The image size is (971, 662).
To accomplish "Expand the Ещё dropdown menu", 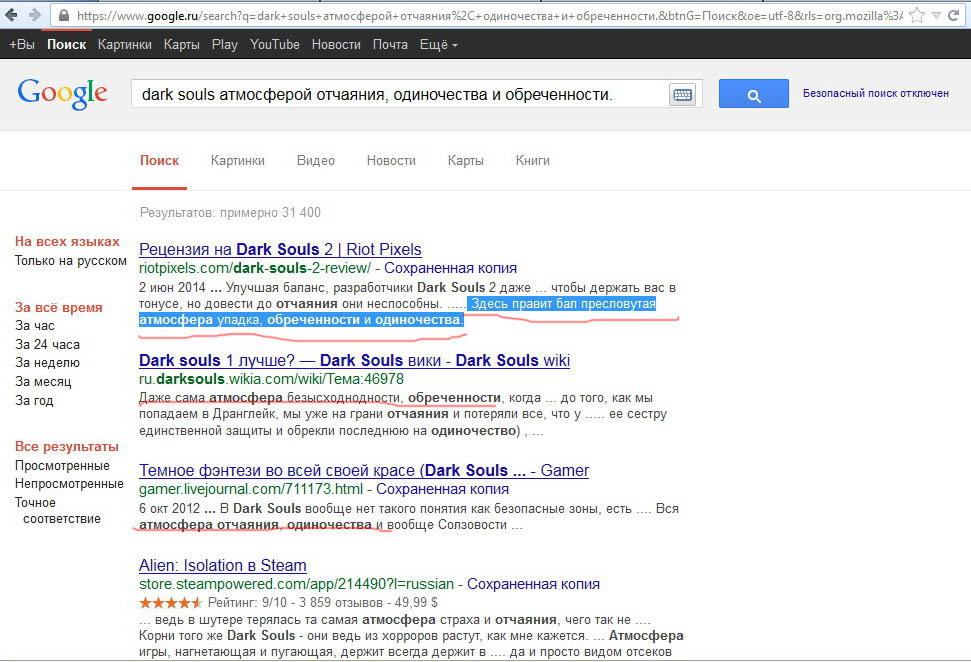I will click(x=438, y=45).
